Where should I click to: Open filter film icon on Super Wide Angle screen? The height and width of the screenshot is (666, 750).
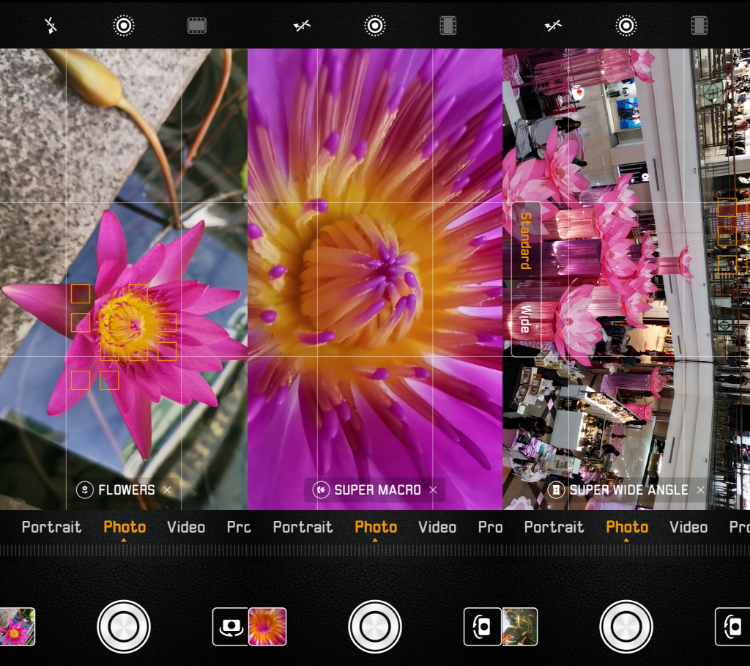(699, 25)
